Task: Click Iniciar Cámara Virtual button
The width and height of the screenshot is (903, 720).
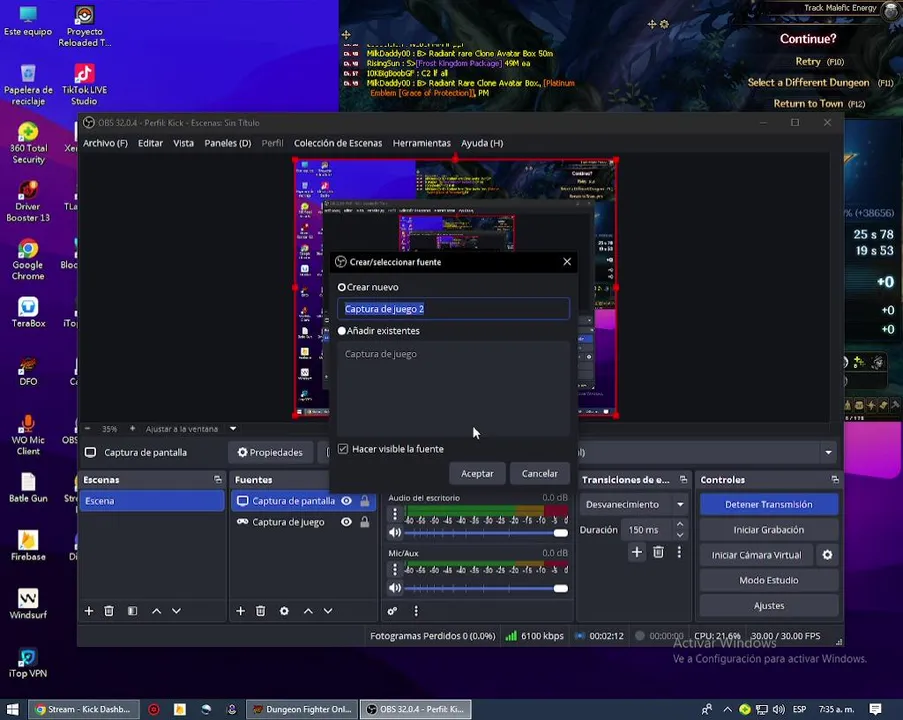Action: coord(756,555)
